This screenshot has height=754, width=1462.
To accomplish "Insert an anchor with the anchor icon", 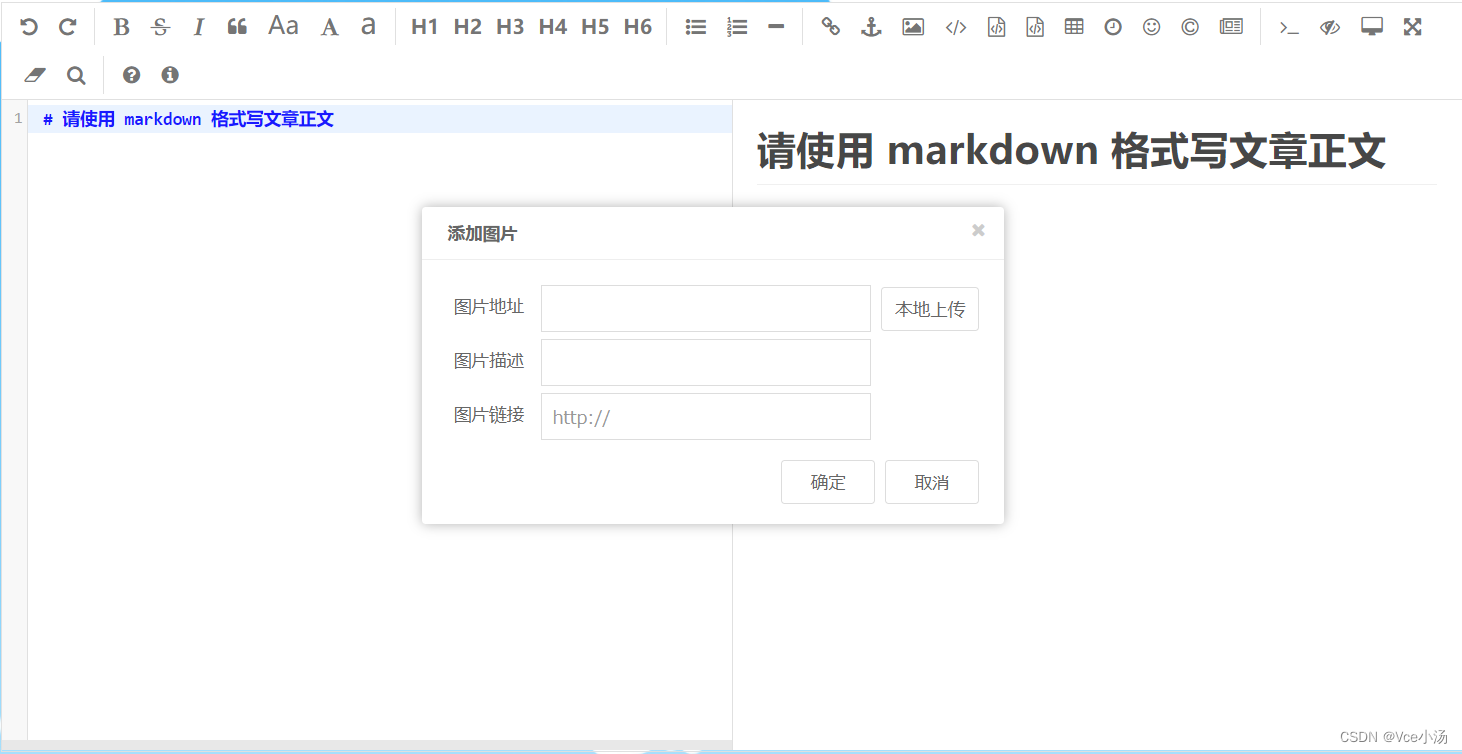I will (x=871, y=27).
